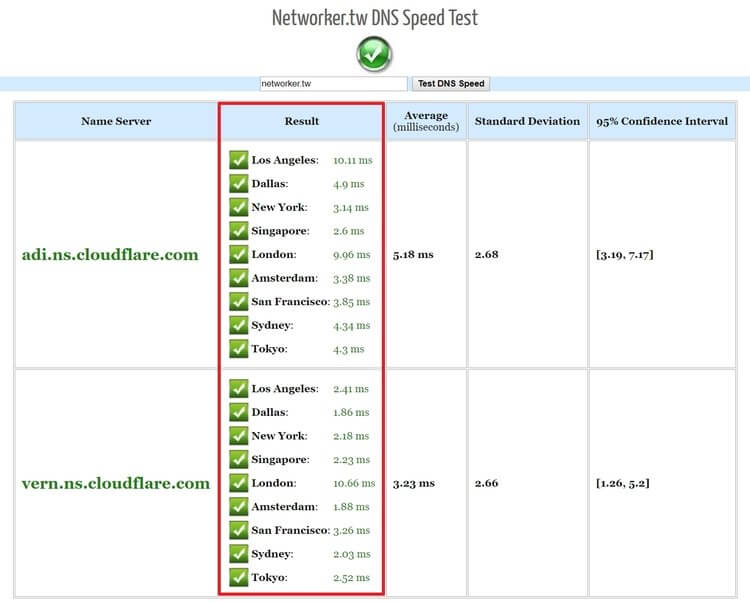Open the adi.ns.cloudflare.com name server link
This screenshot has height=602, width=750.
point(110,254)
